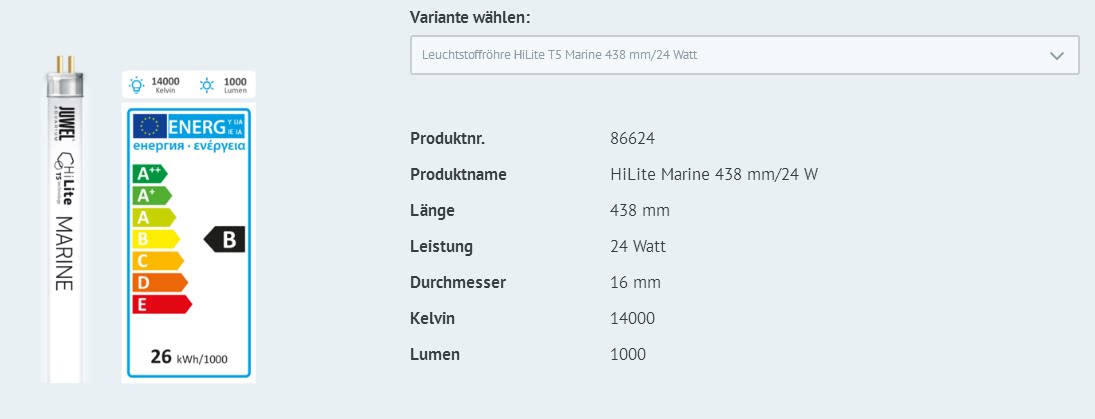Click the black B rating arrow

pyautogui.click(x=225, y=240)
